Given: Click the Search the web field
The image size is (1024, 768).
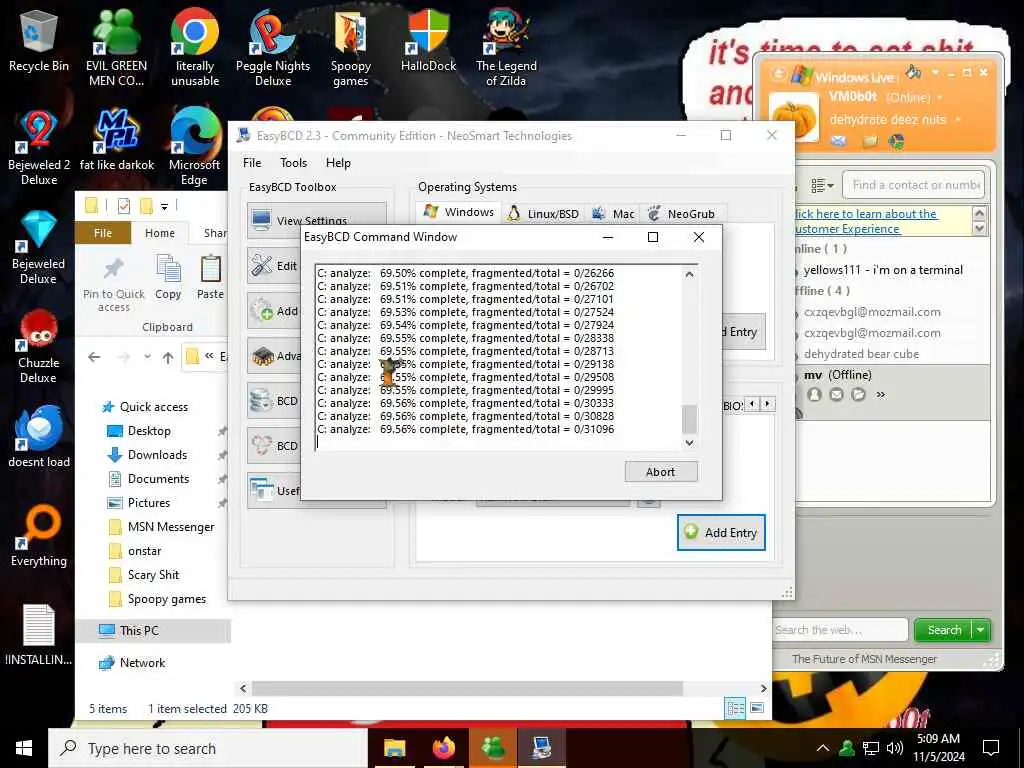Looking at the screenshot, I should point(840,630).
